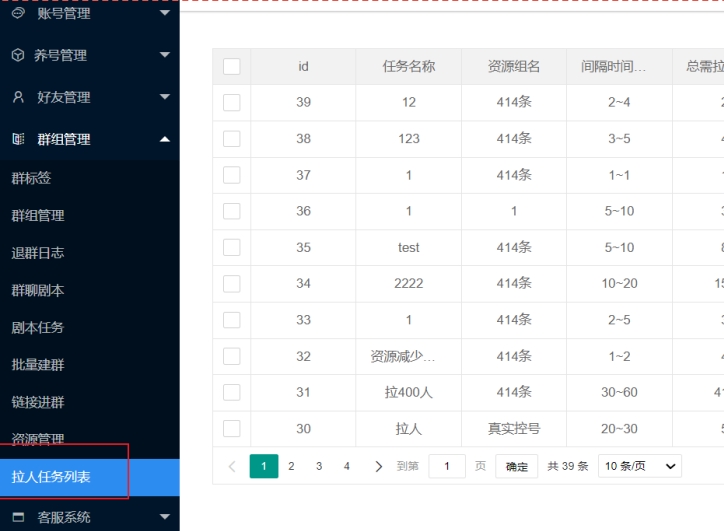This screenshot has width=724, height=531.
Task: Click interval cell '1~2'
Action: (x=619, y=356)
